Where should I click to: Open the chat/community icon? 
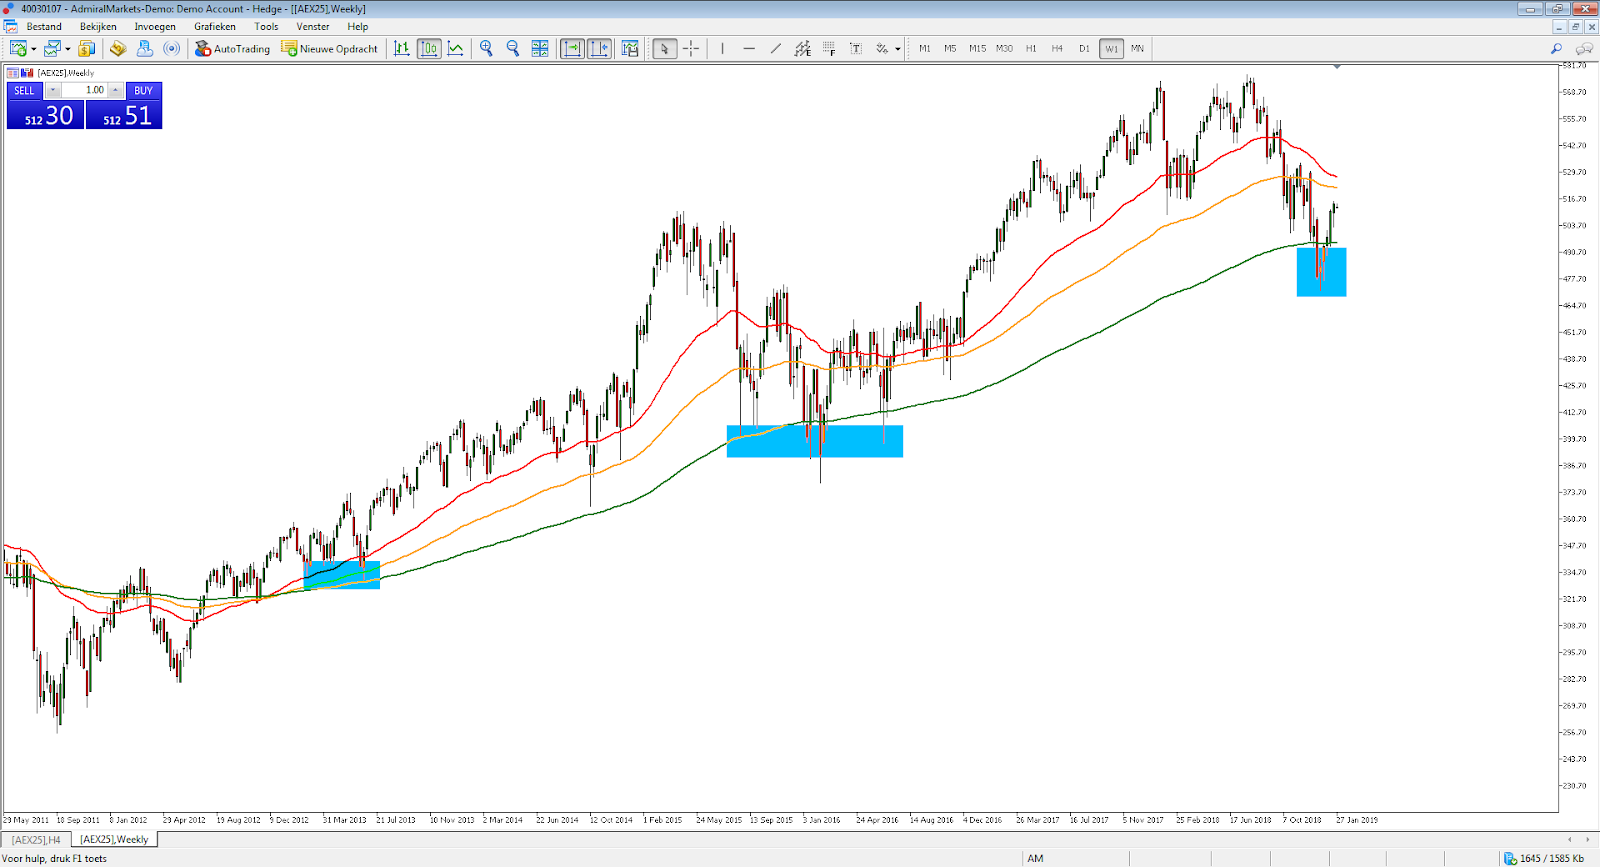(x=1584, y=48)
